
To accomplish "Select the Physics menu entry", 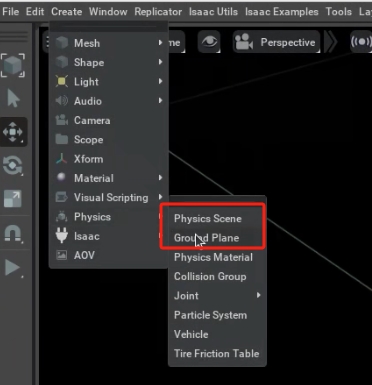I will tap(109, 217).
